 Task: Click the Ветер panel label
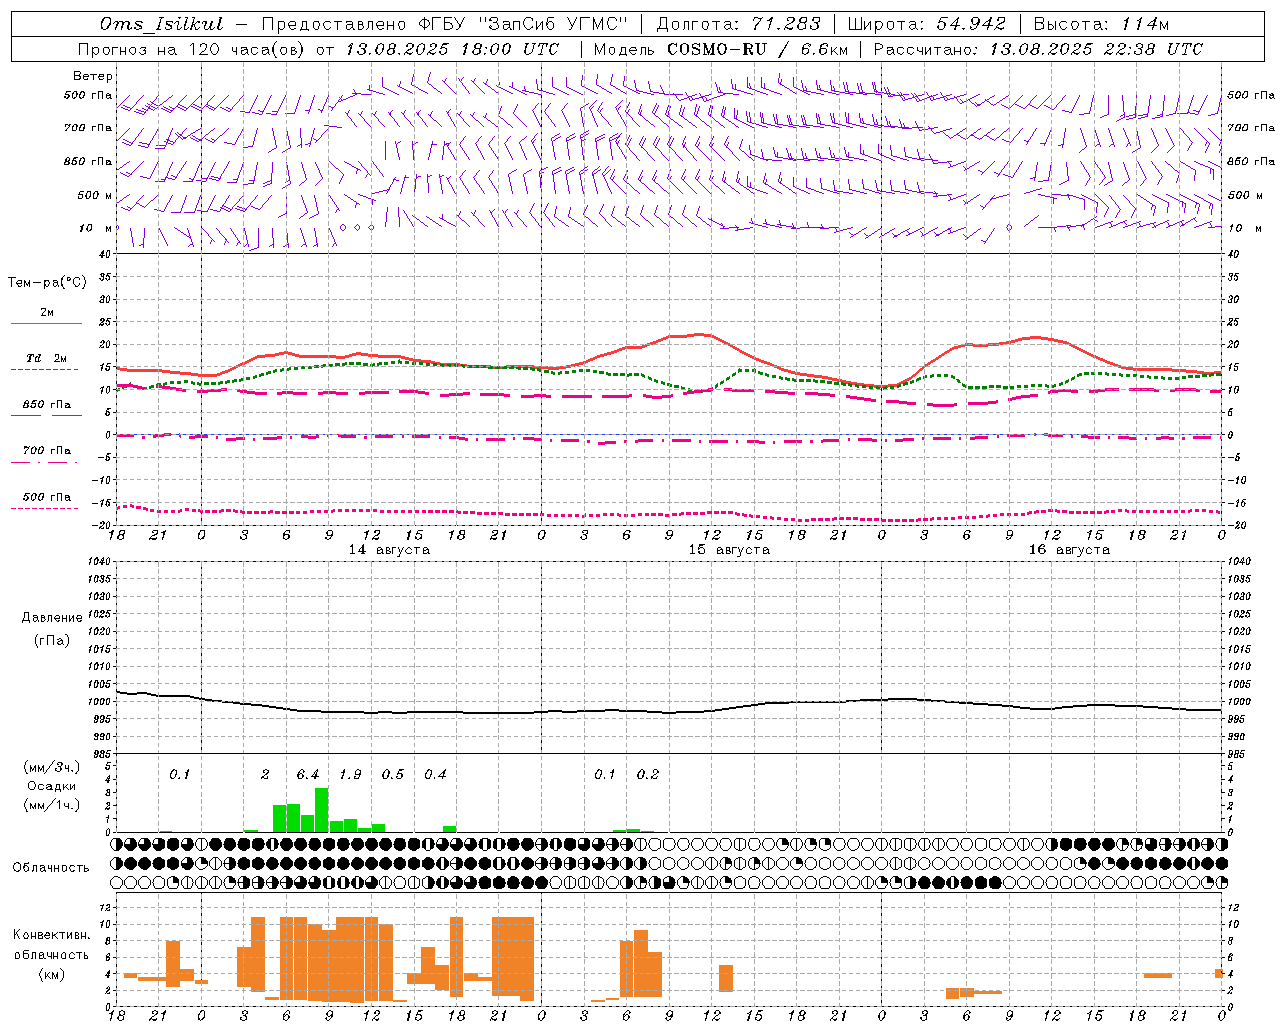click(x=93, y=76)
